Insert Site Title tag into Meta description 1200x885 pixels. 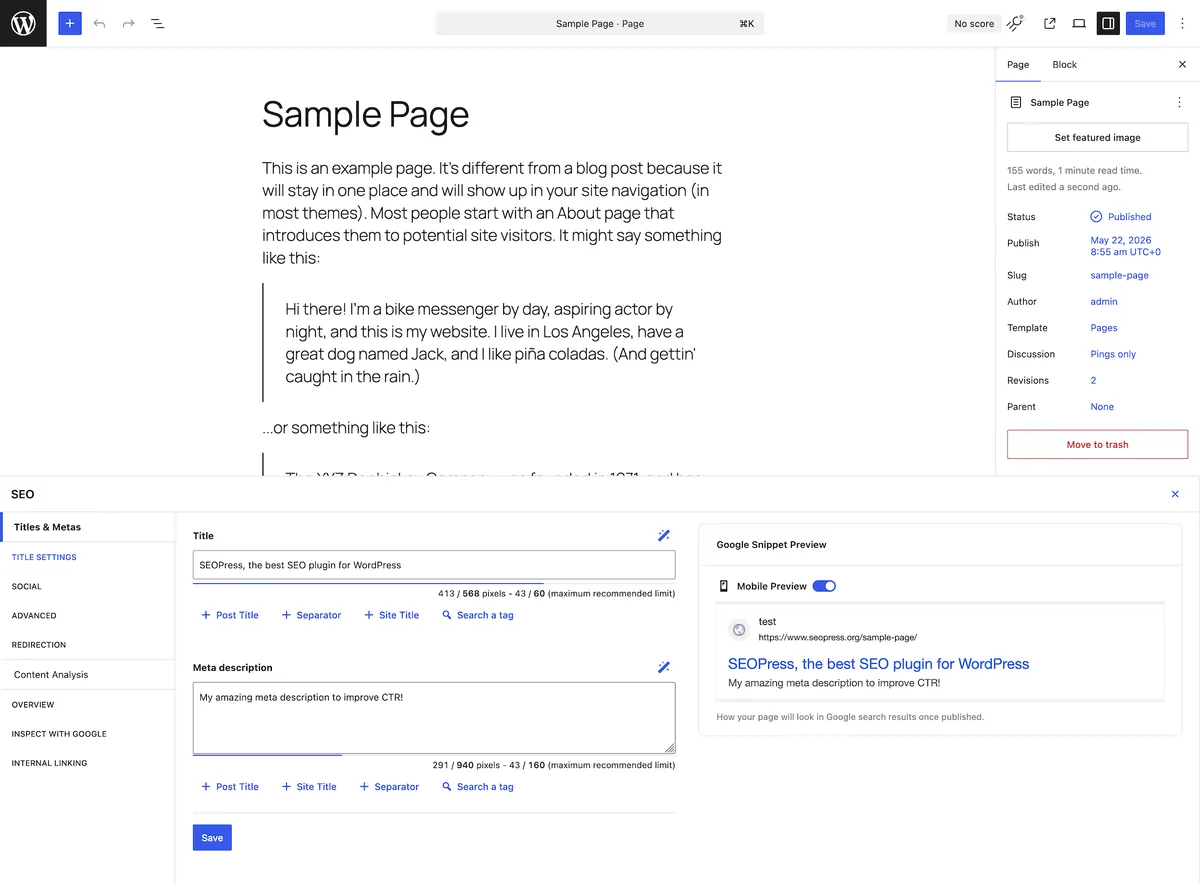click(309, 786)
